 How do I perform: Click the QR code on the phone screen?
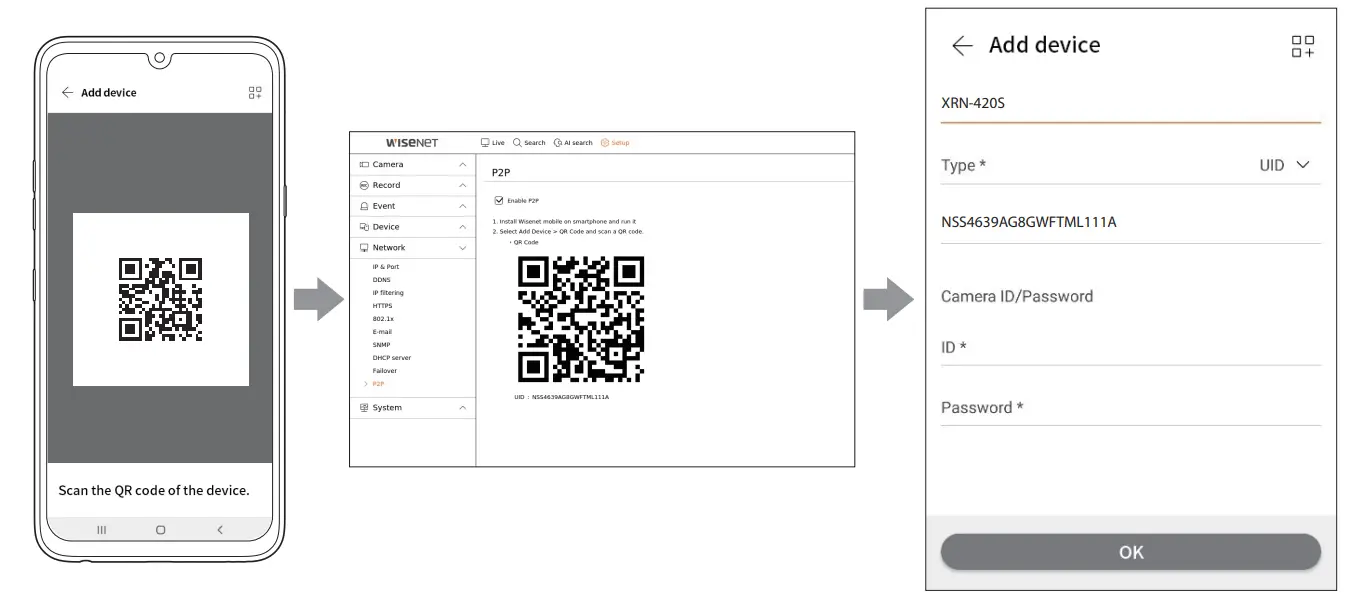point(160,299)
